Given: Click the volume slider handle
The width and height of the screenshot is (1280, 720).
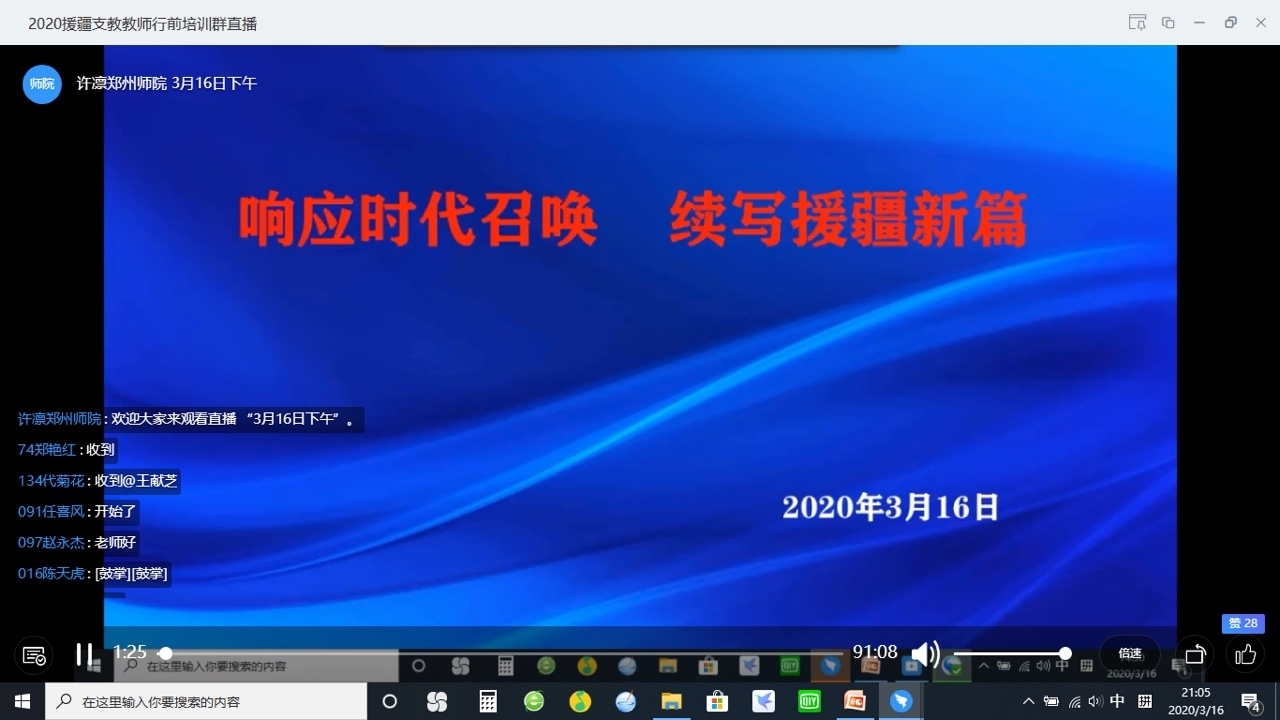Looking at the screenshot, I should point(1065,653).
